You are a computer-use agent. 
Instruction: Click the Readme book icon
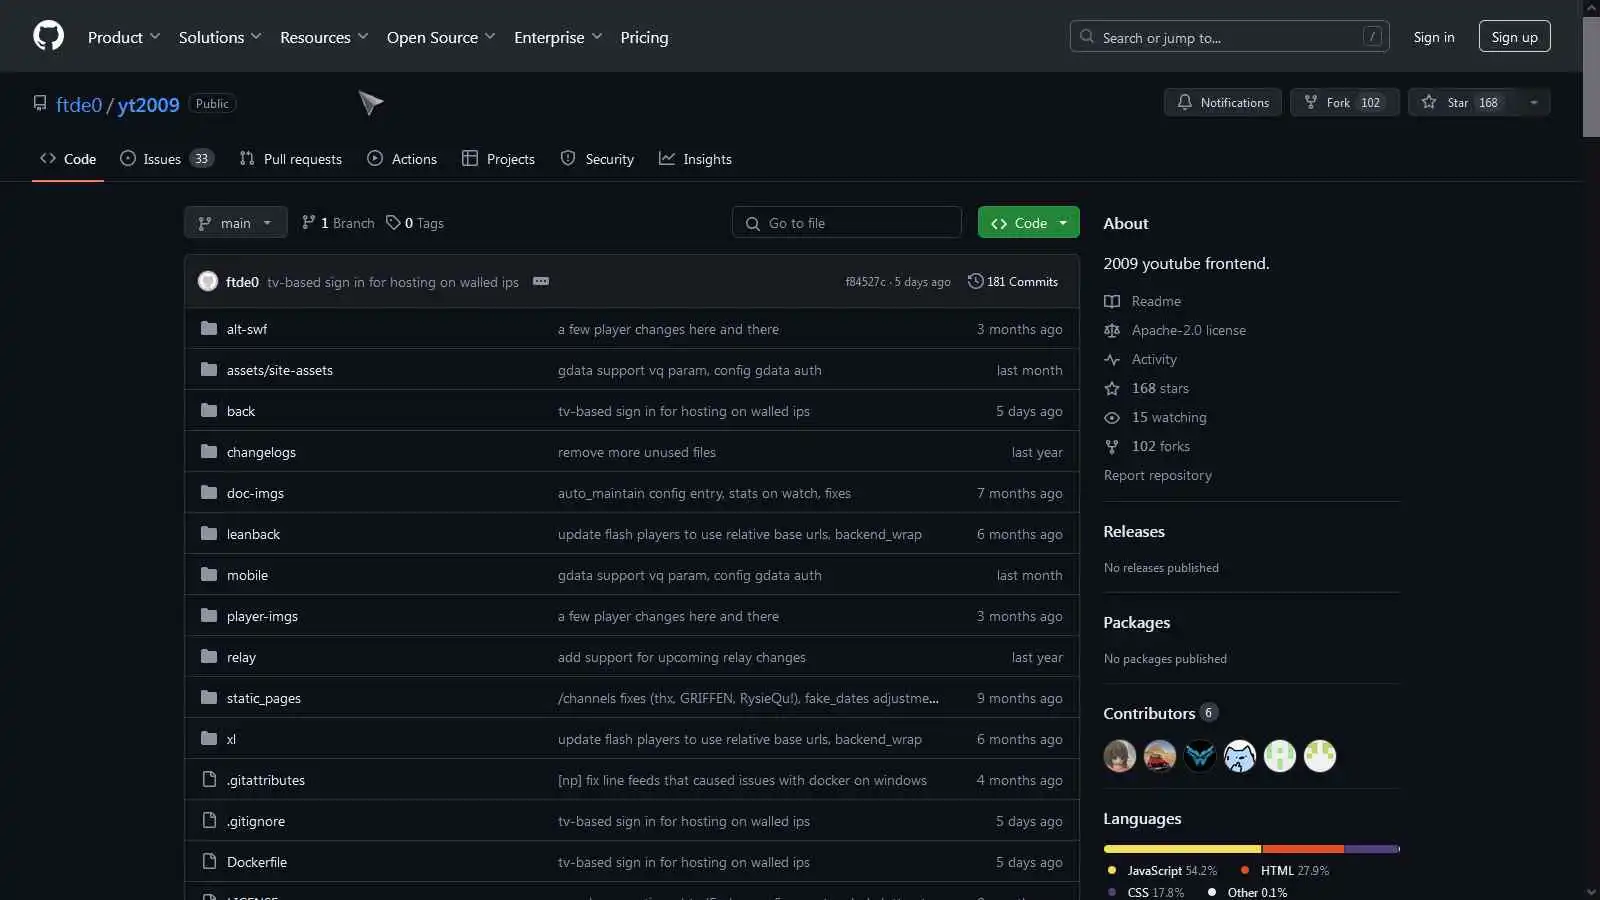pos(1112,301)
